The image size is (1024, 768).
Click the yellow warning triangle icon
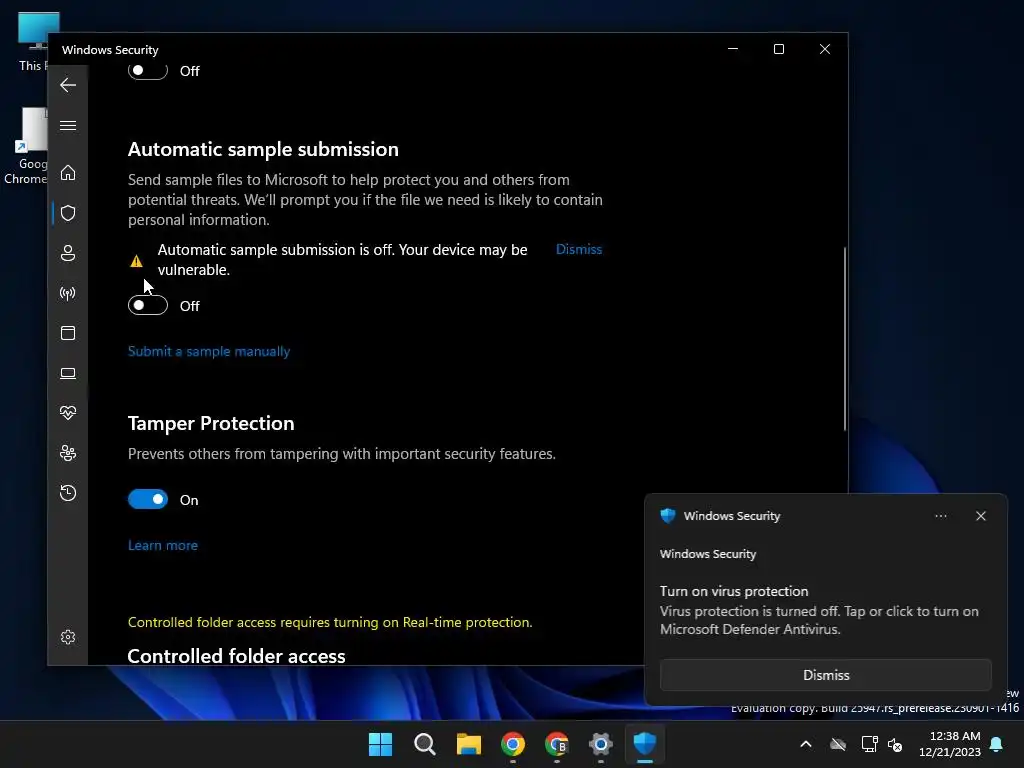136,261
